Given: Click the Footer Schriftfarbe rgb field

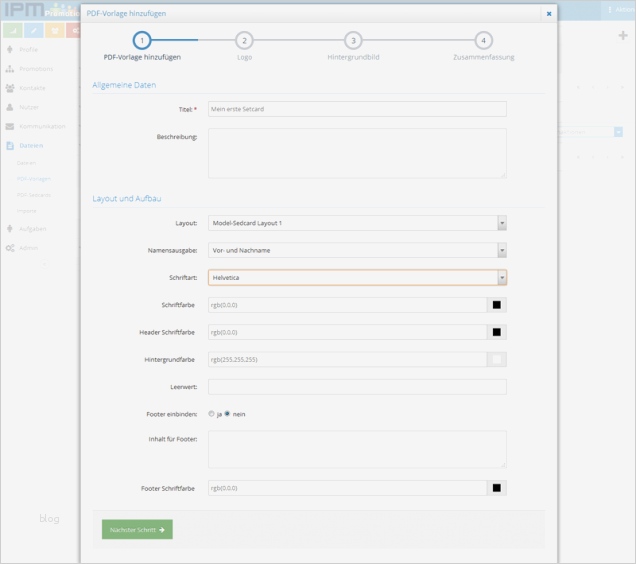Looking at the screenshot, I should 347,488.
